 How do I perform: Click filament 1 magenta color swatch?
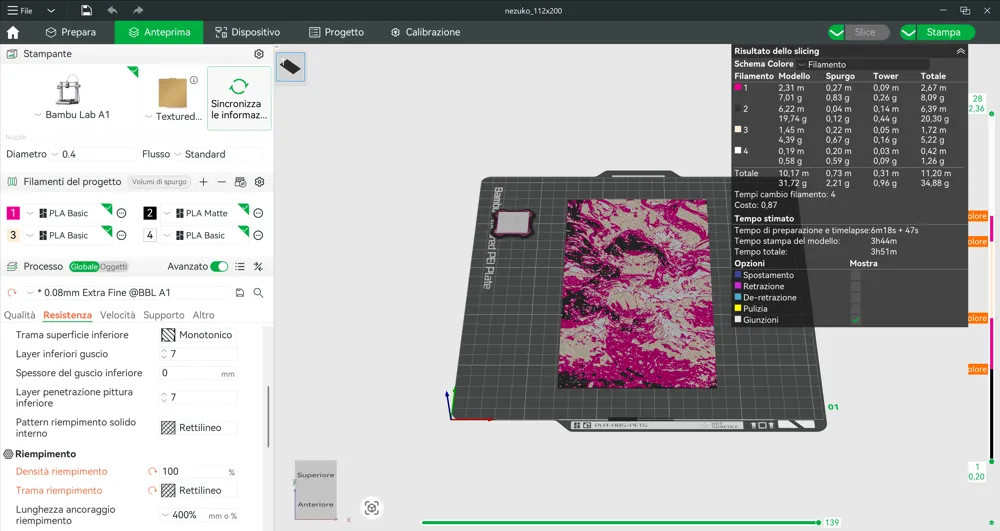pos(13,213)
